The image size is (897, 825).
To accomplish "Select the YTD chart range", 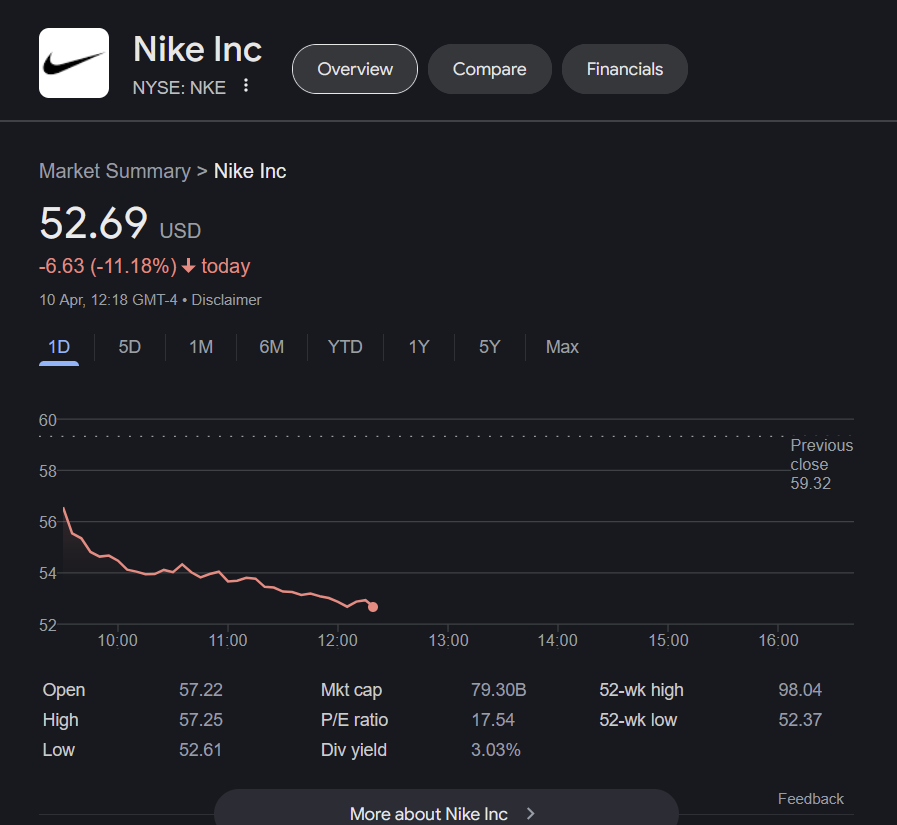I will coord(345,347).
